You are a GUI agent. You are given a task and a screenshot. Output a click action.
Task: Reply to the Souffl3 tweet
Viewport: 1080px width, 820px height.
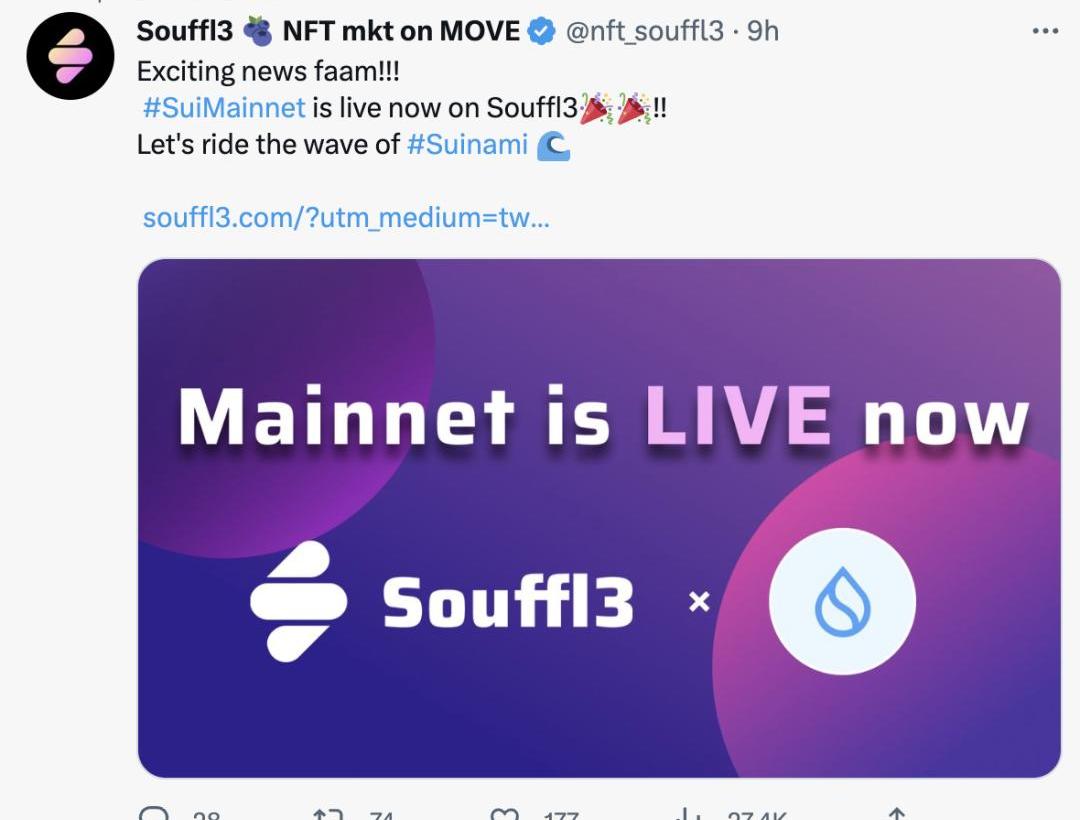[x=155, y=814]
